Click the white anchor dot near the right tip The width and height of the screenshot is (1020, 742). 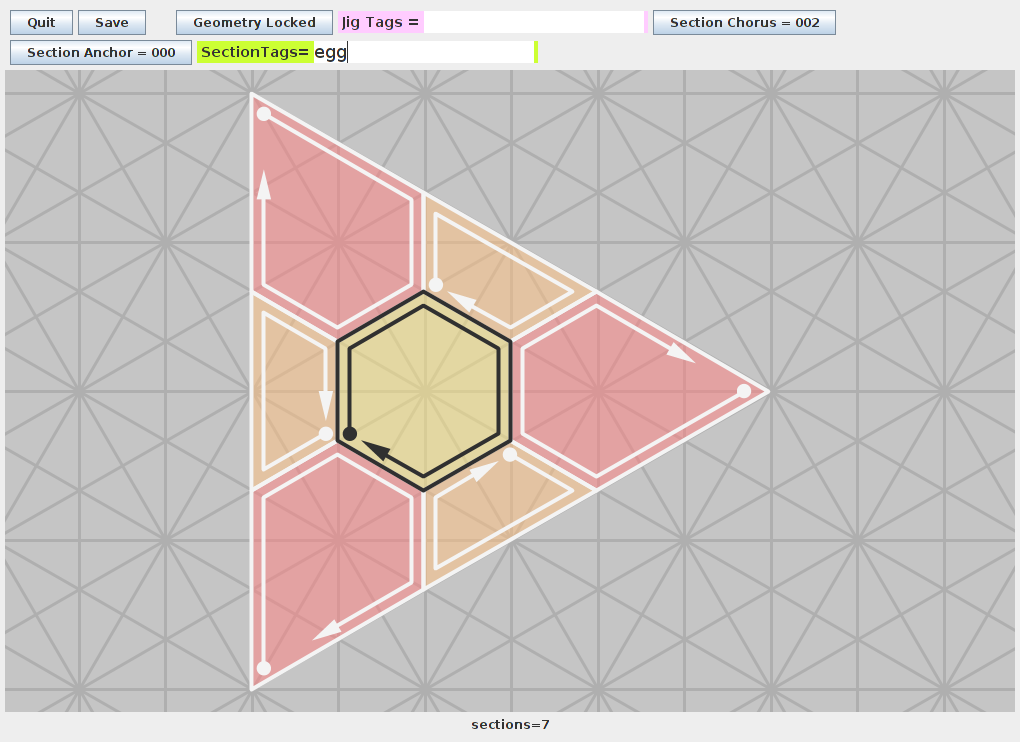click(x=744, y=391)
